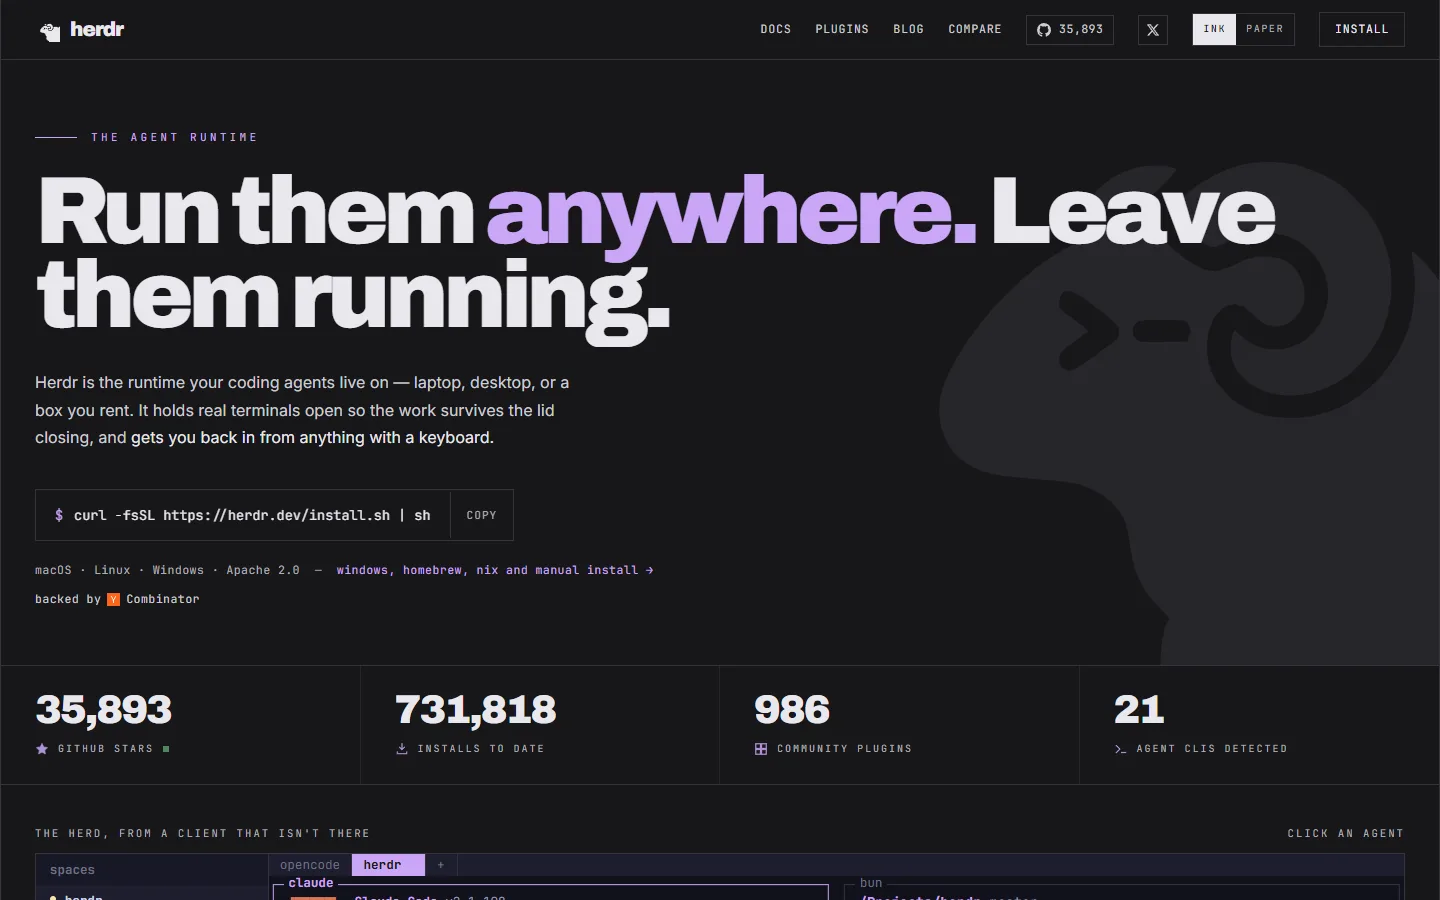Open the Blog from the navbar

click(909, 30)
